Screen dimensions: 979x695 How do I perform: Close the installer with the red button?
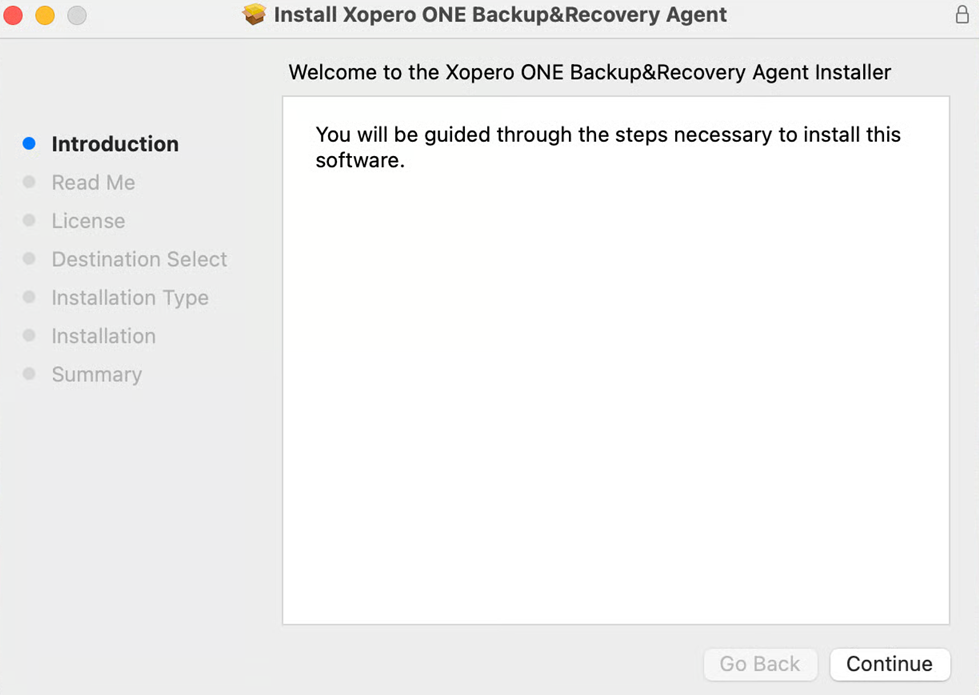tap(13, 15)
